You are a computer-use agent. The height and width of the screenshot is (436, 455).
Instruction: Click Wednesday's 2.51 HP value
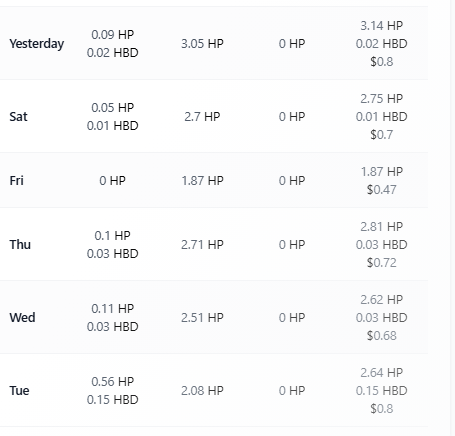[x=202, y=318]
